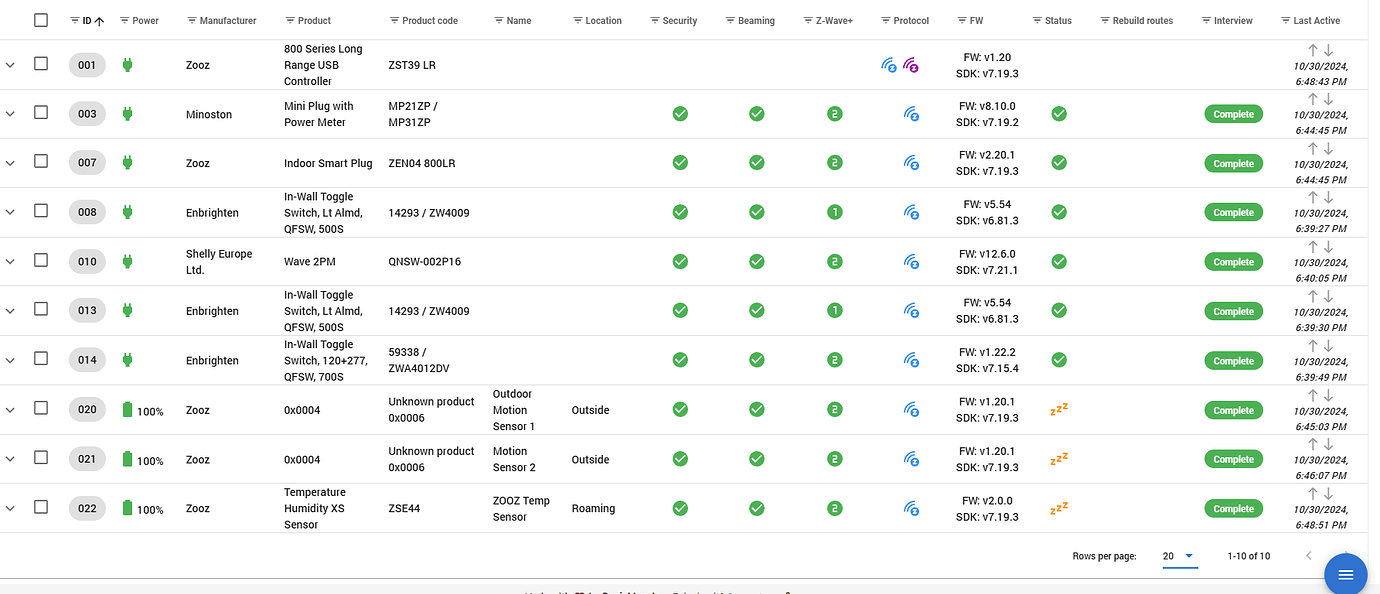Click the previous page arrow in pagination
This screenshot has width=1380, height=594.
click(1308, 555)
